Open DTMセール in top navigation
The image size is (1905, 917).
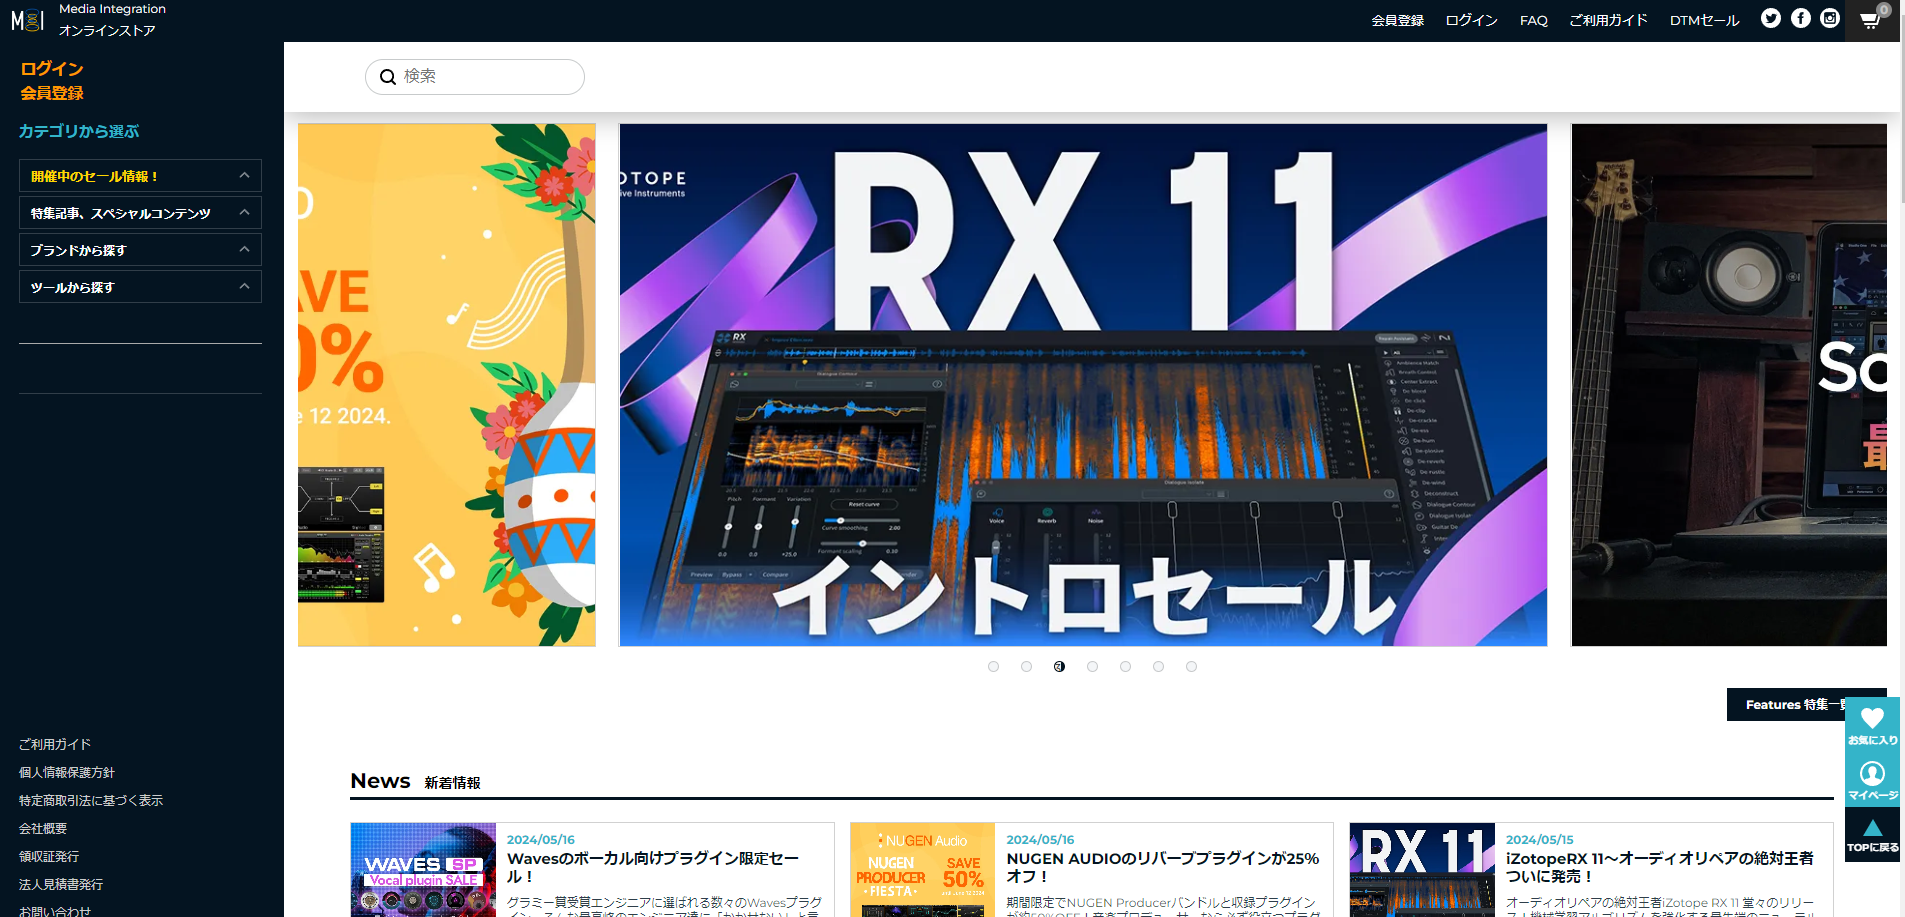coord(1704,20)
